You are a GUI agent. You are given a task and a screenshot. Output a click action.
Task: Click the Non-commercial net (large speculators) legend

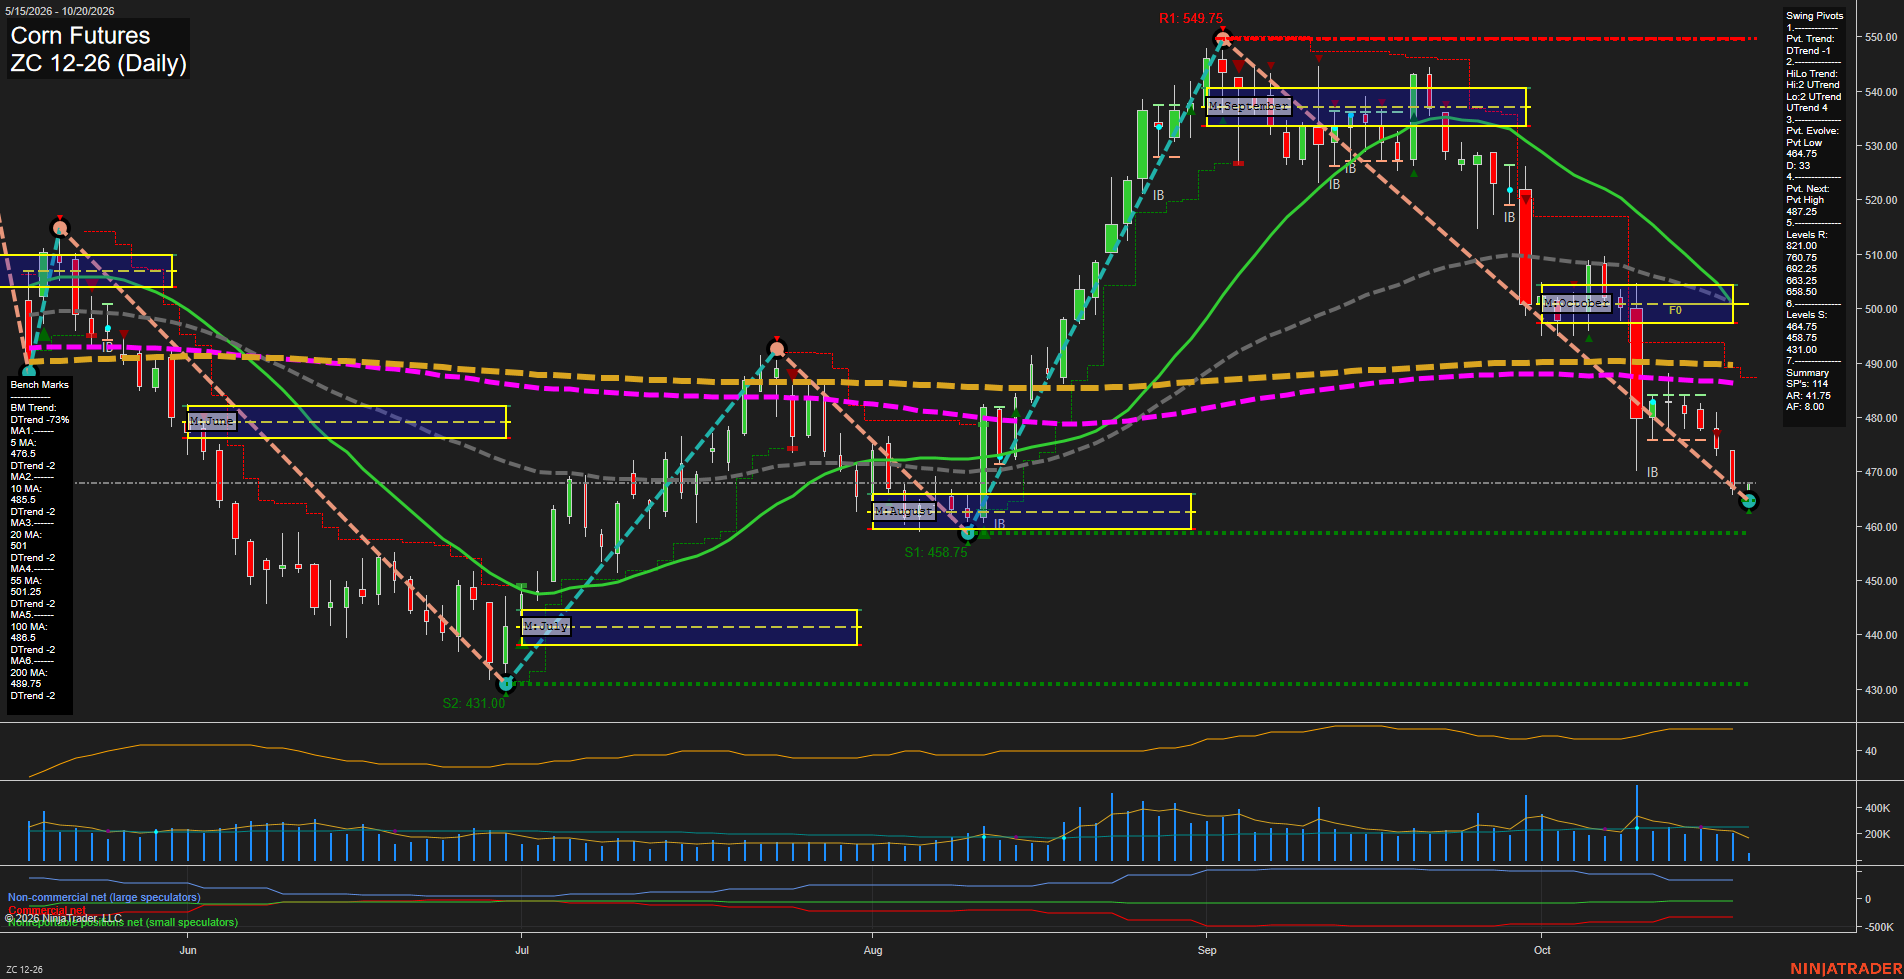[104, 898]
